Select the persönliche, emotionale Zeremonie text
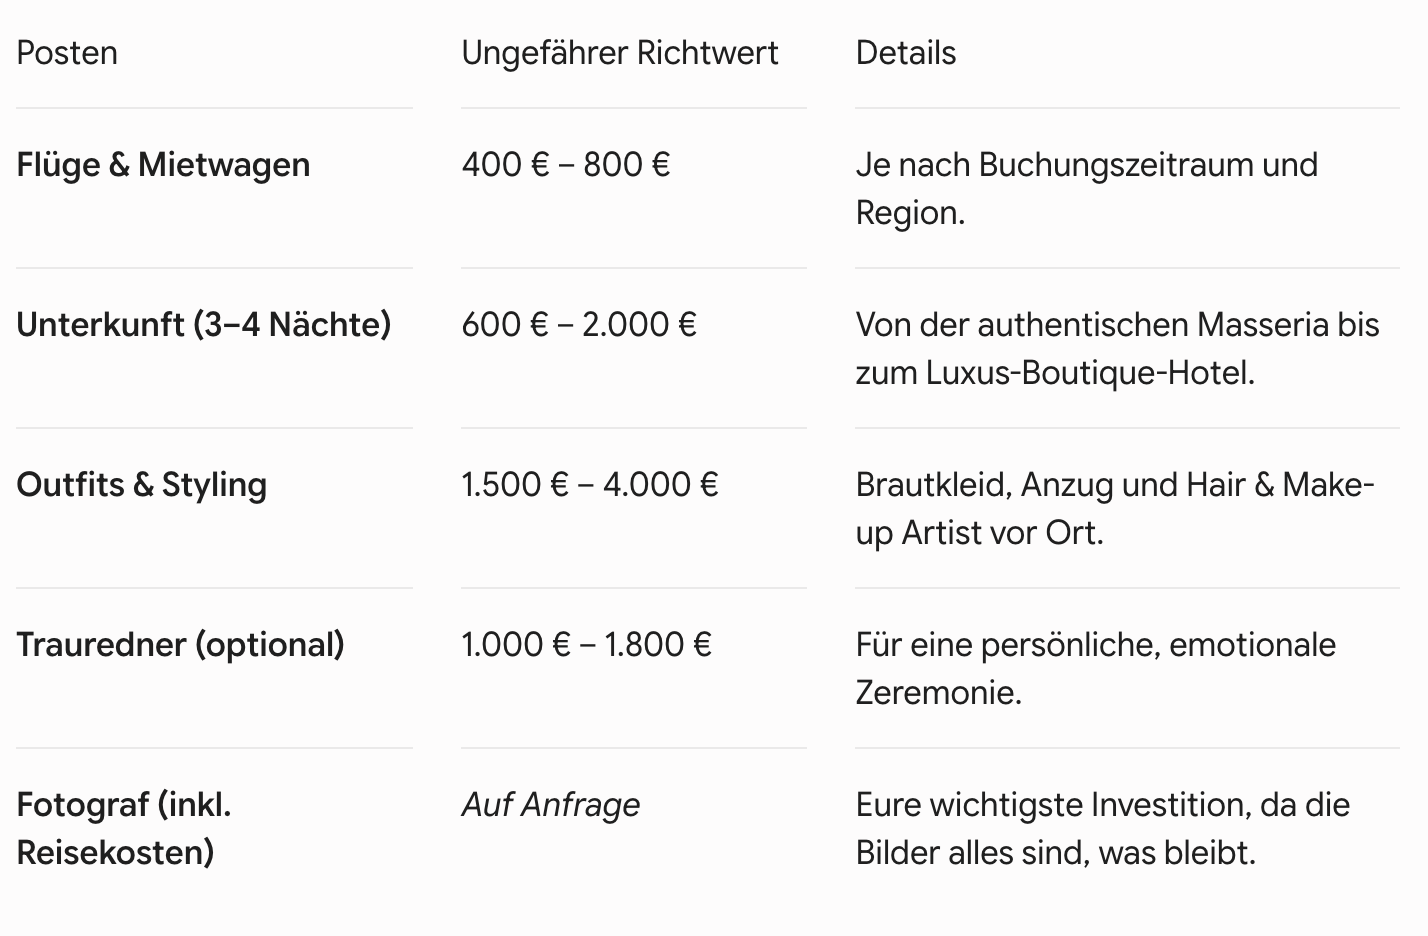The height and width of the screenshot is (936, 1428). 1095,669
